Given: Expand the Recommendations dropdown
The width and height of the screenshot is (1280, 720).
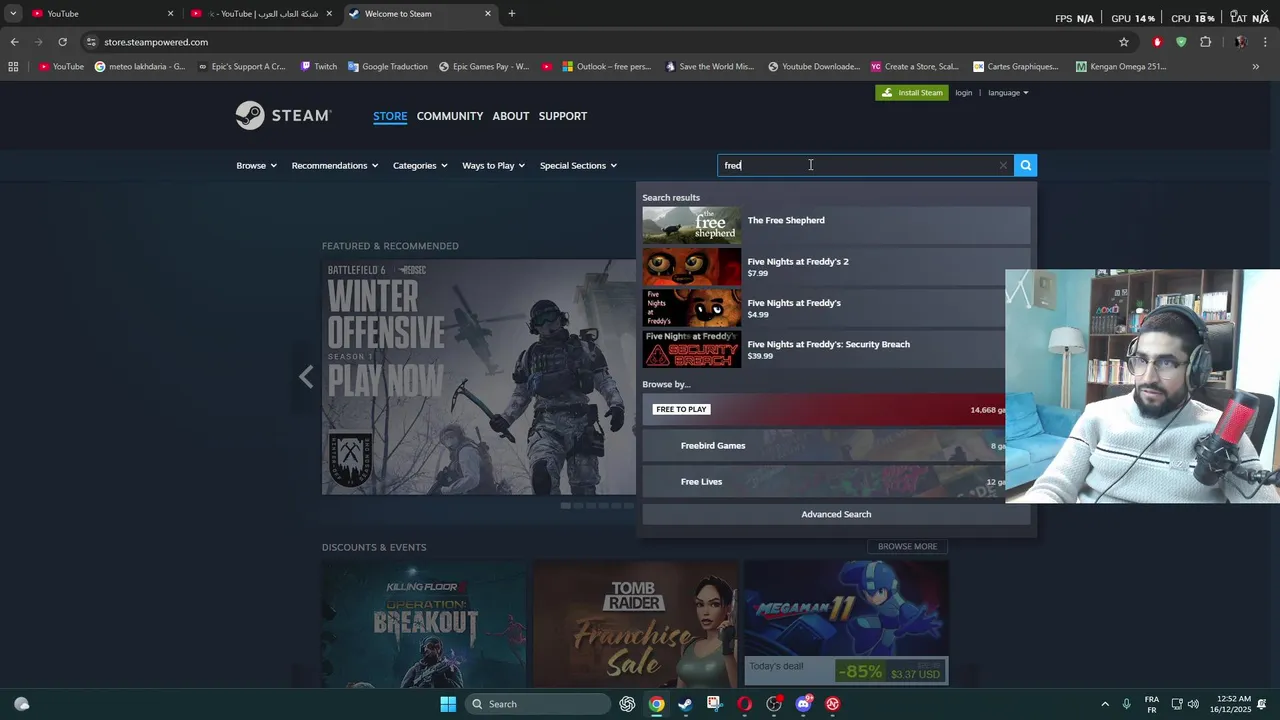Looking at the screenshot, I should pos(335,165).
